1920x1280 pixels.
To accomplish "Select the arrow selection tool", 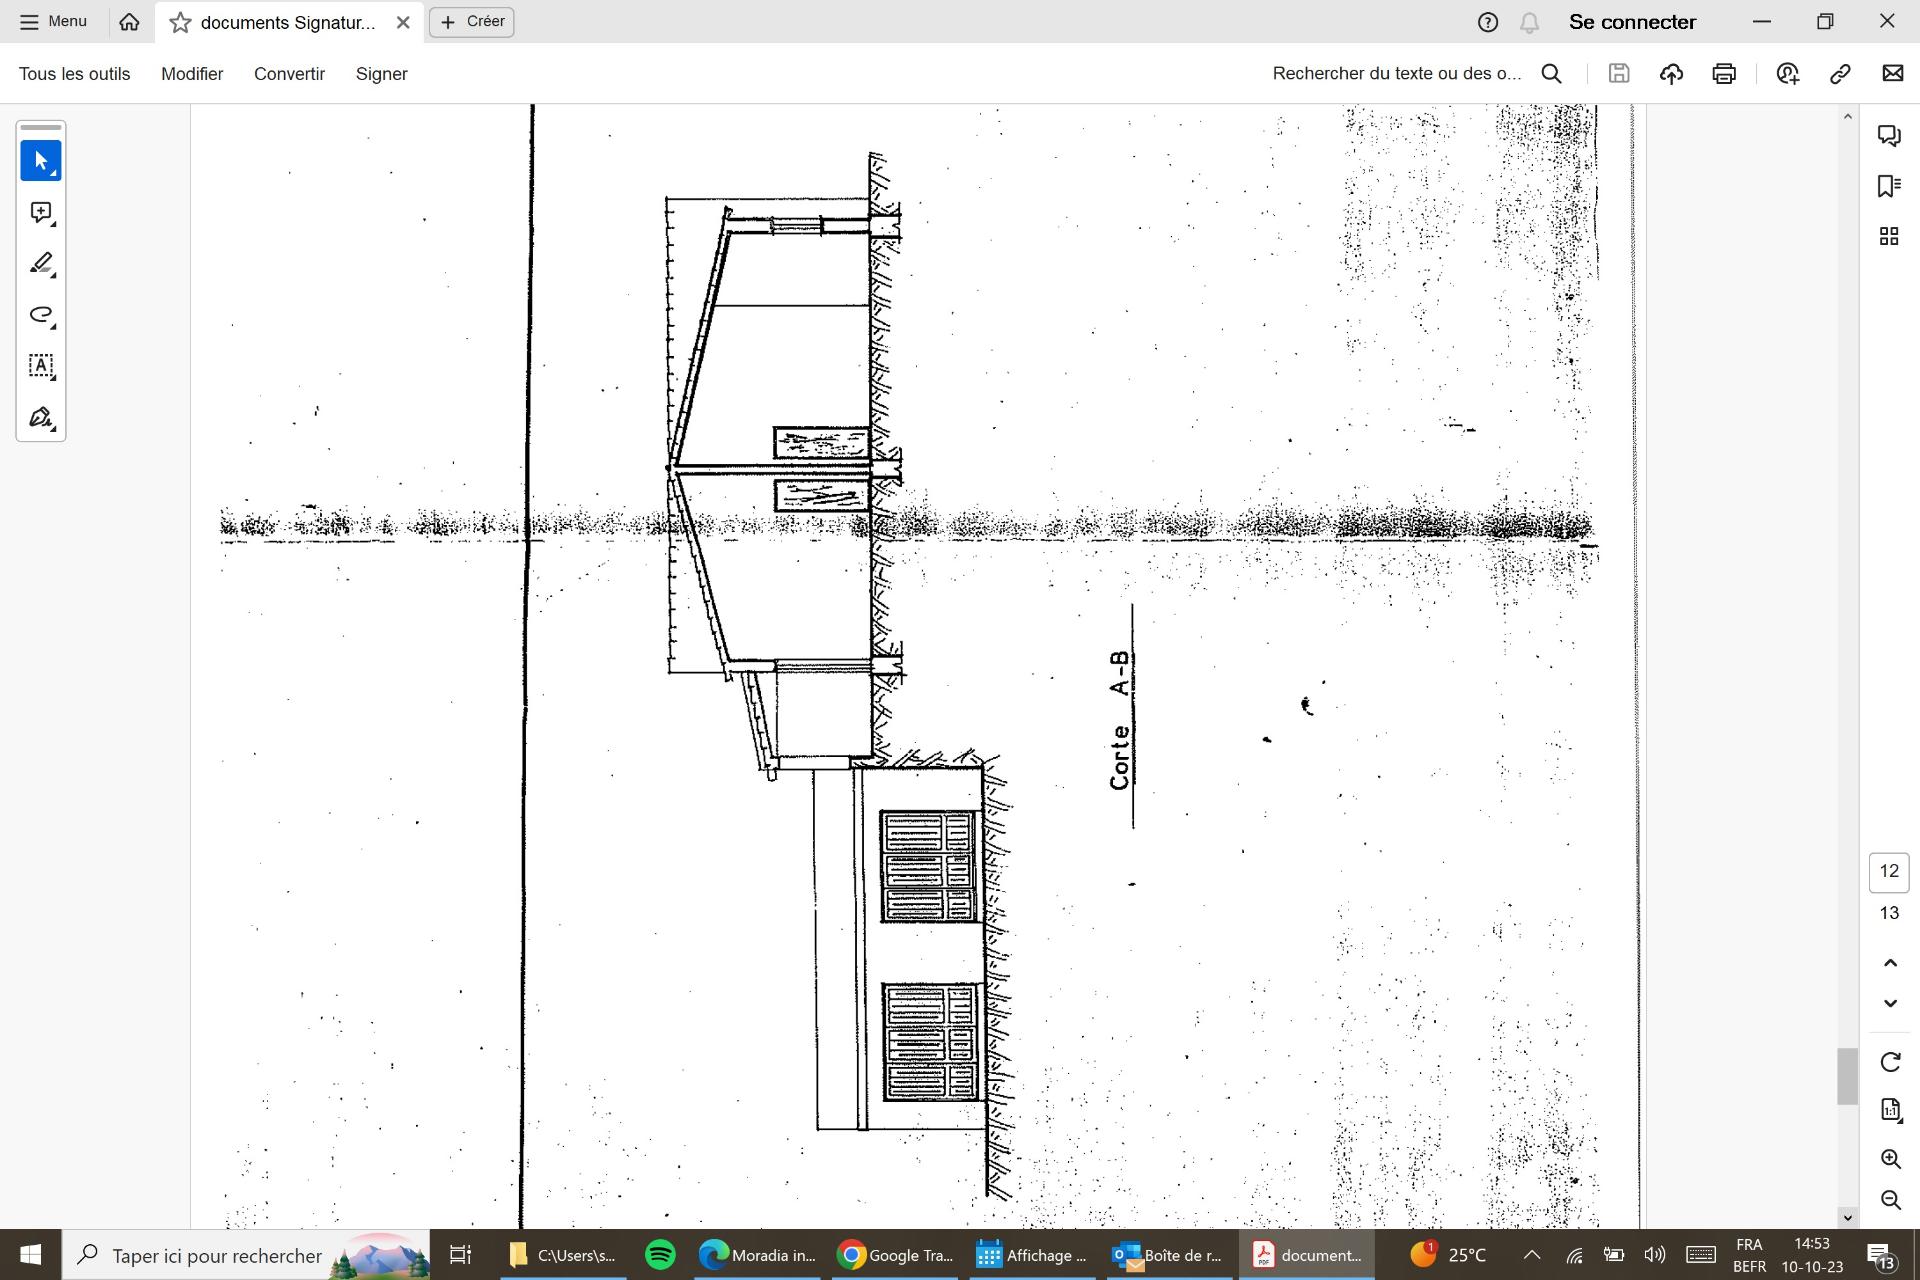I will pyautogui.click(x=40, y=161).
